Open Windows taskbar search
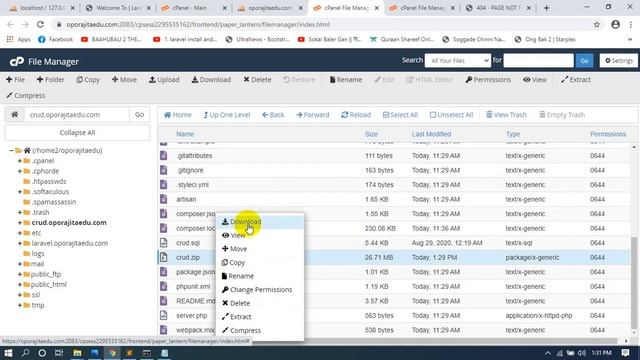This screenshot has width=640, height=360. (25, 353)
